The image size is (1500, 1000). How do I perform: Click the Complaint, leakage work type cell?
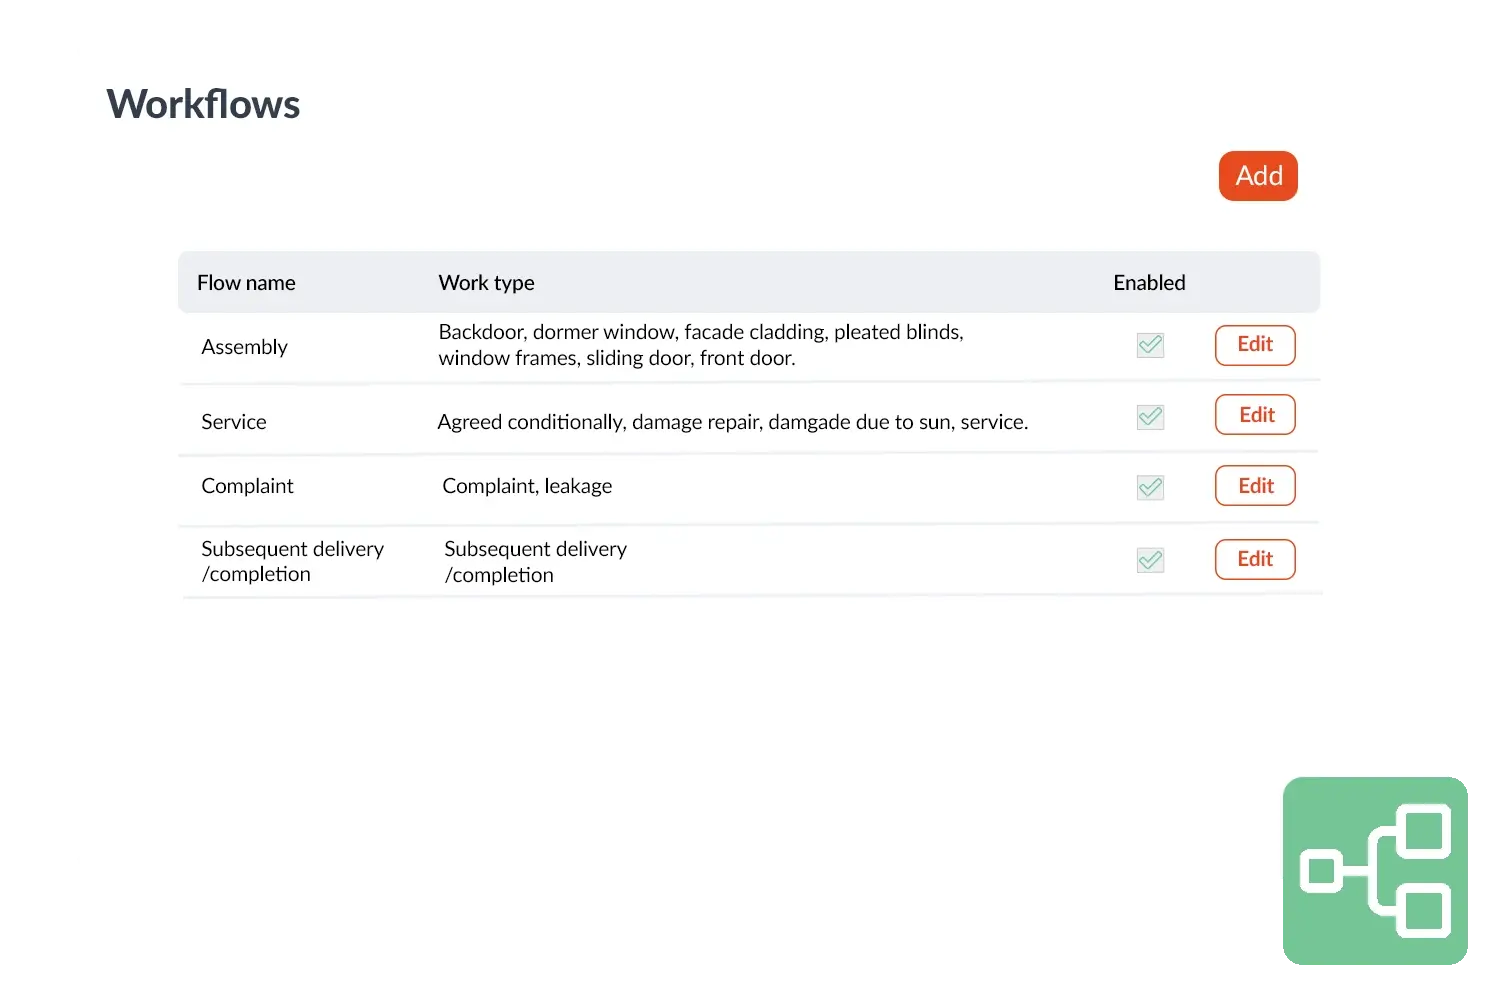pyautogui.click(x=527, y=486)
